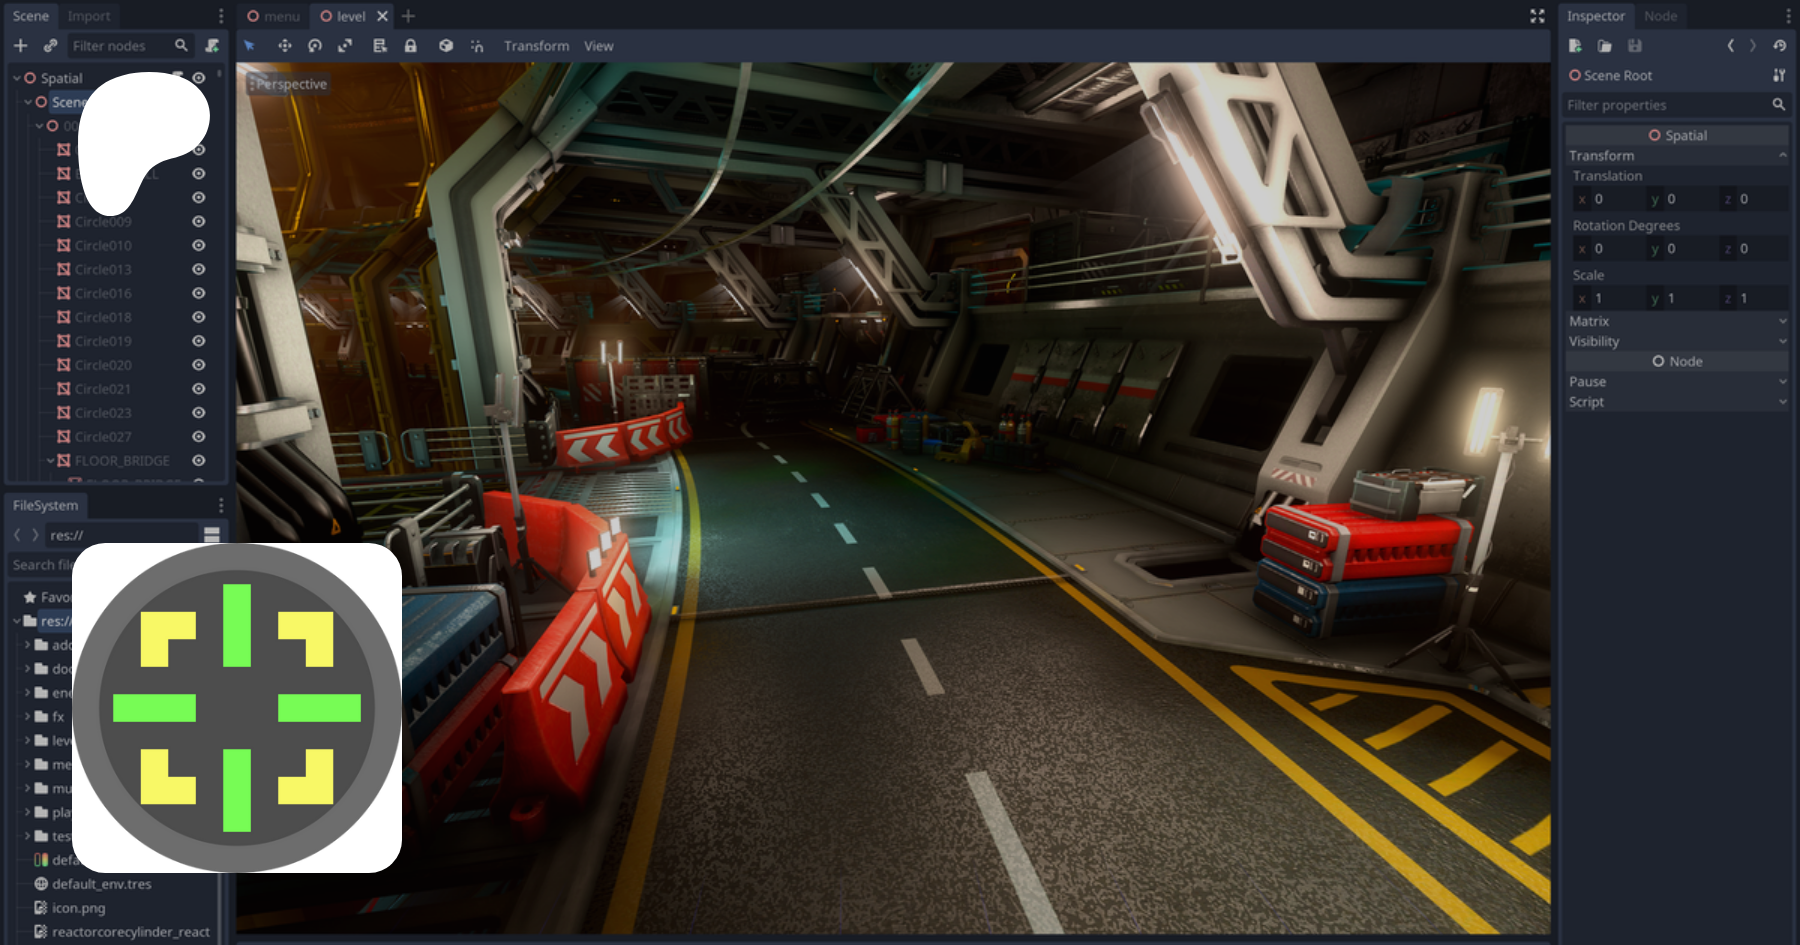Hide the FLOOR_BRIDGE node
Viewport: 1800px width, 945px height.
coord(198,461)
